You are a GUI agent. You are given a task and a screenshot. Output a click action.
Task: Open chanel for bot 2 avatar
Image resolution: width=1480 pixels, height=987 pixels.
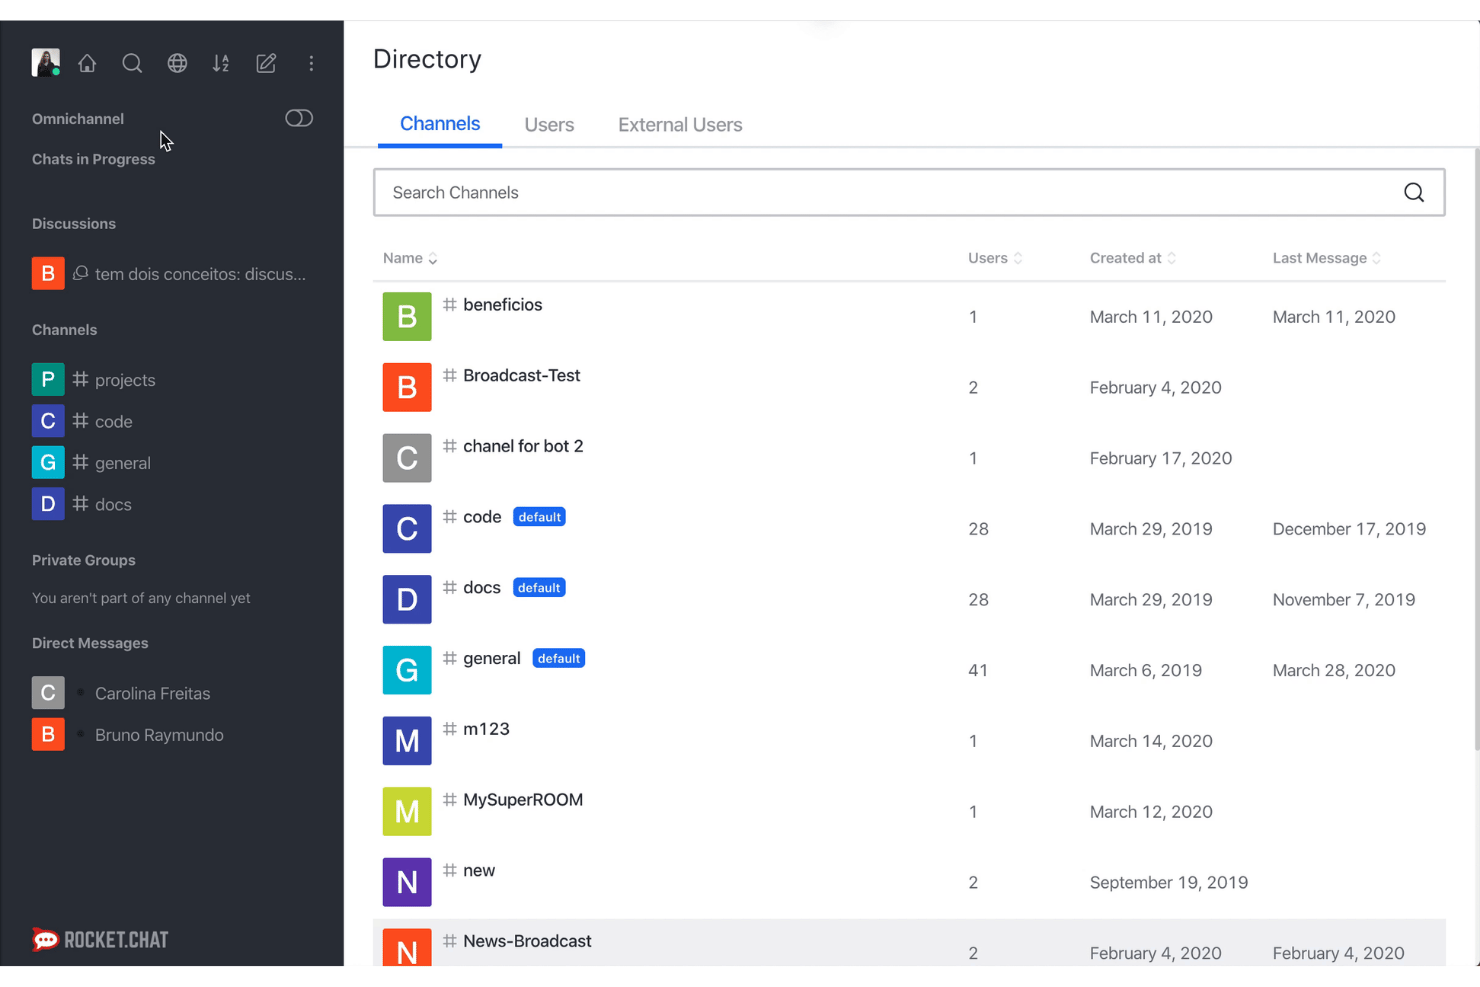click(x=407, y=458)
